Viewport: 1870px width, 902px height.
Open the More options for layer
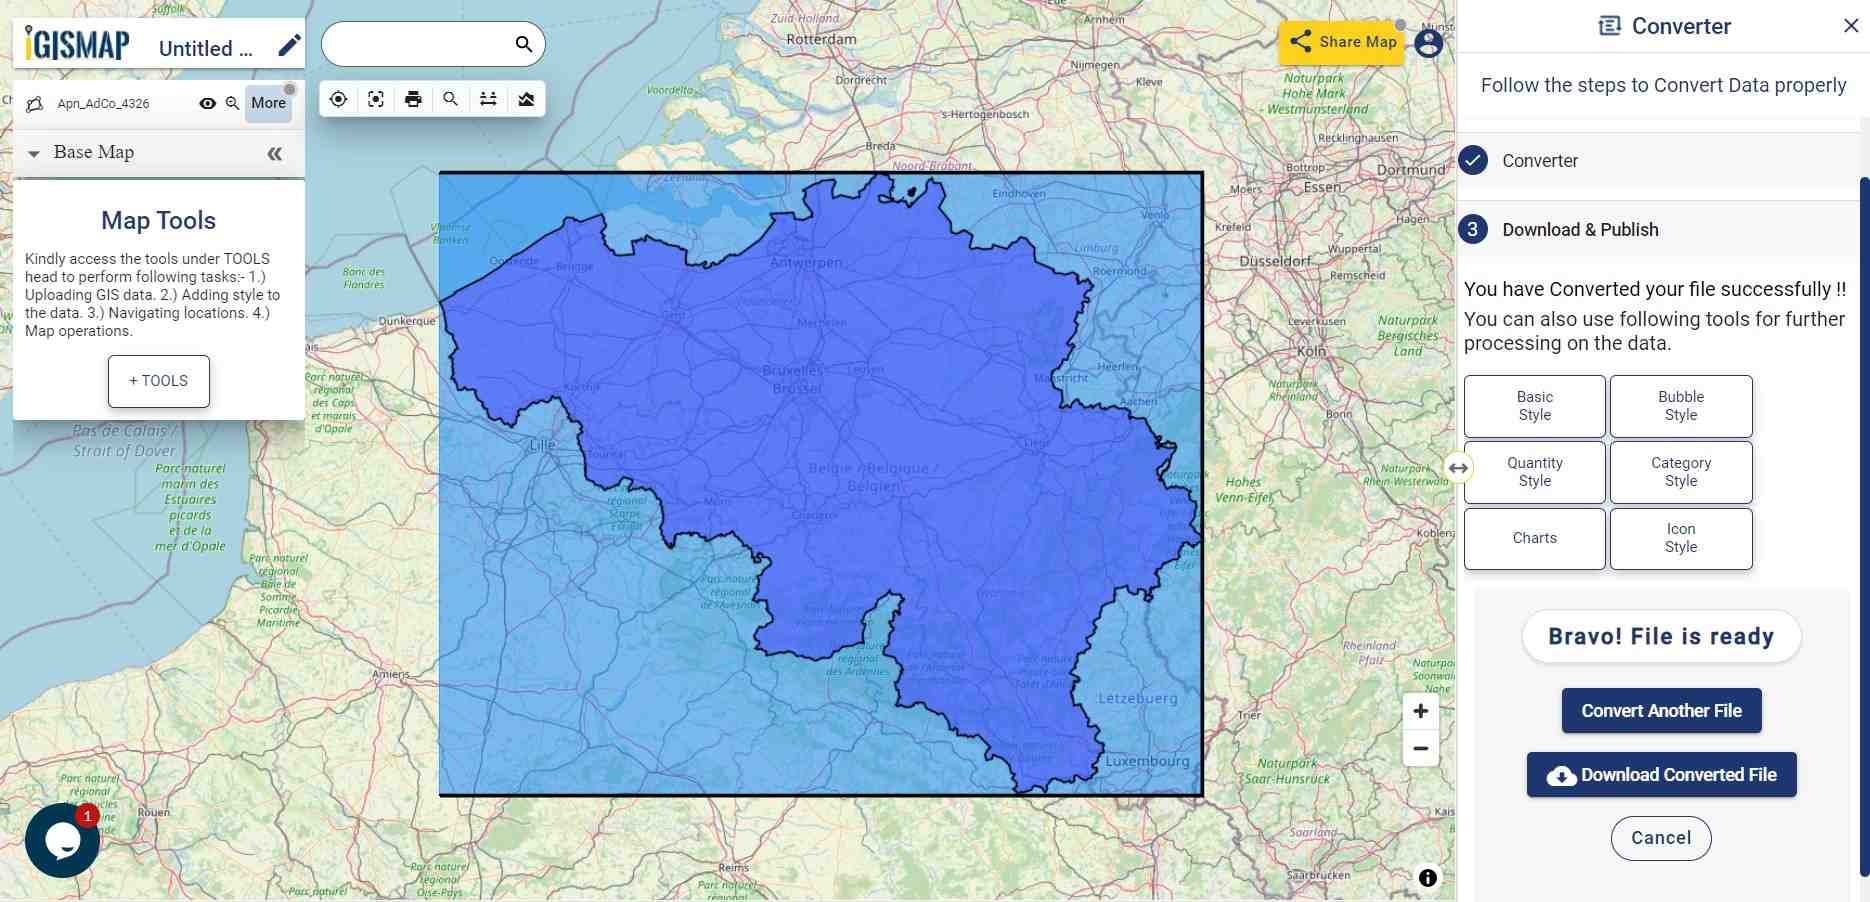pos(268,103)
